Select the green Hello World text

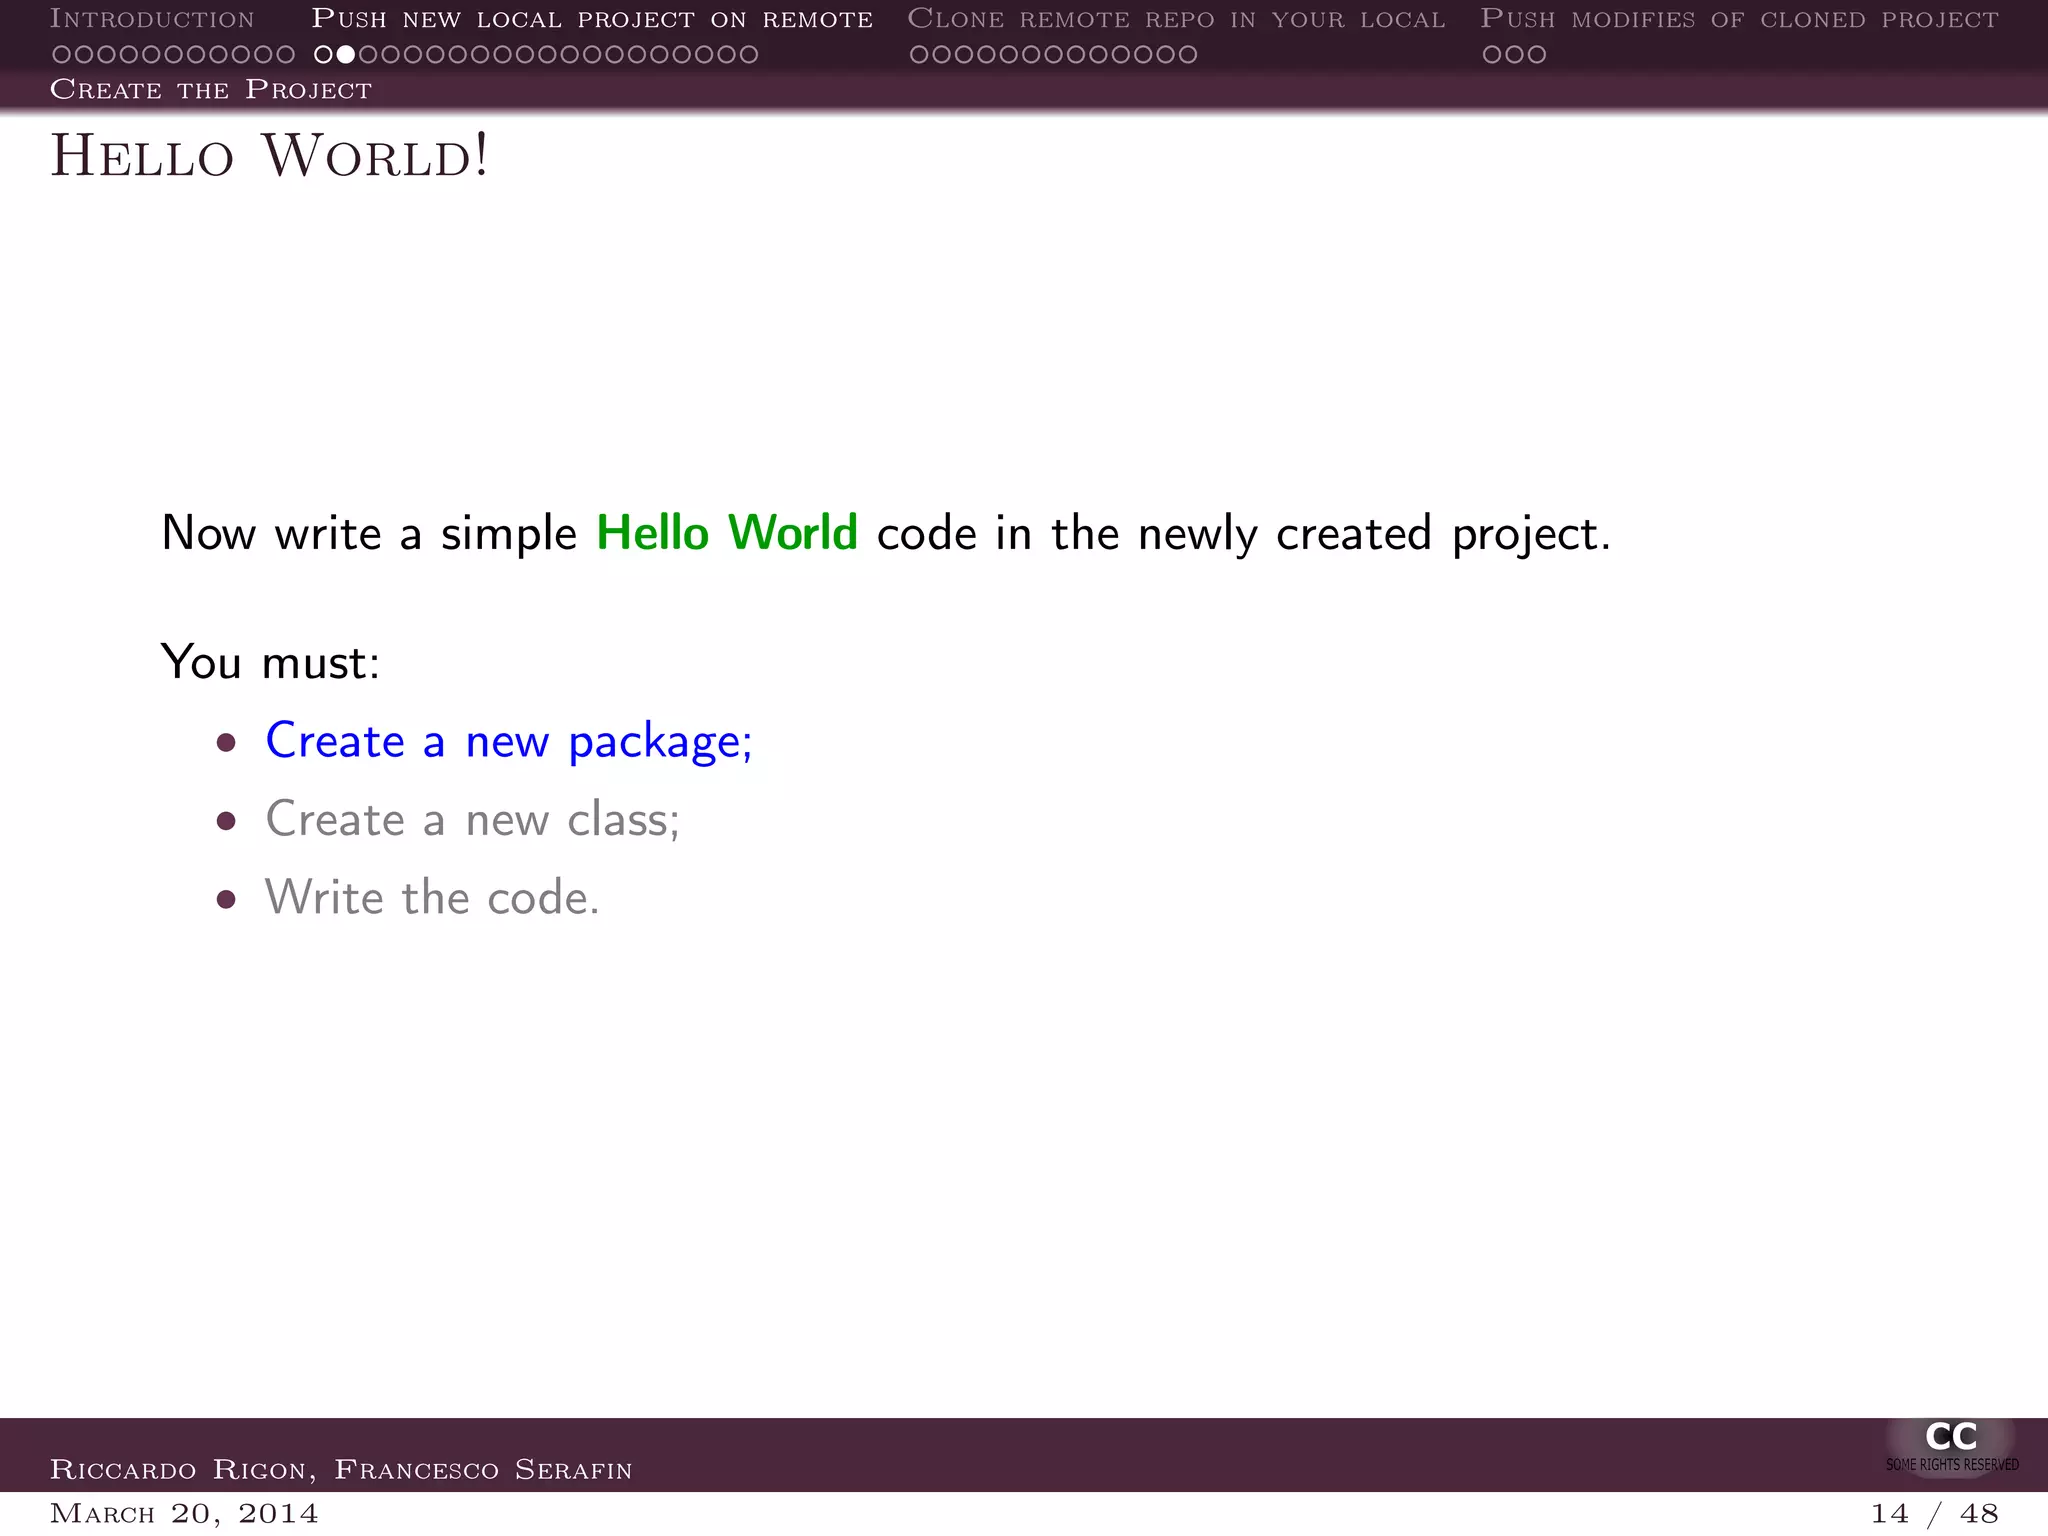pyautogui.click(x=727, y=533)
